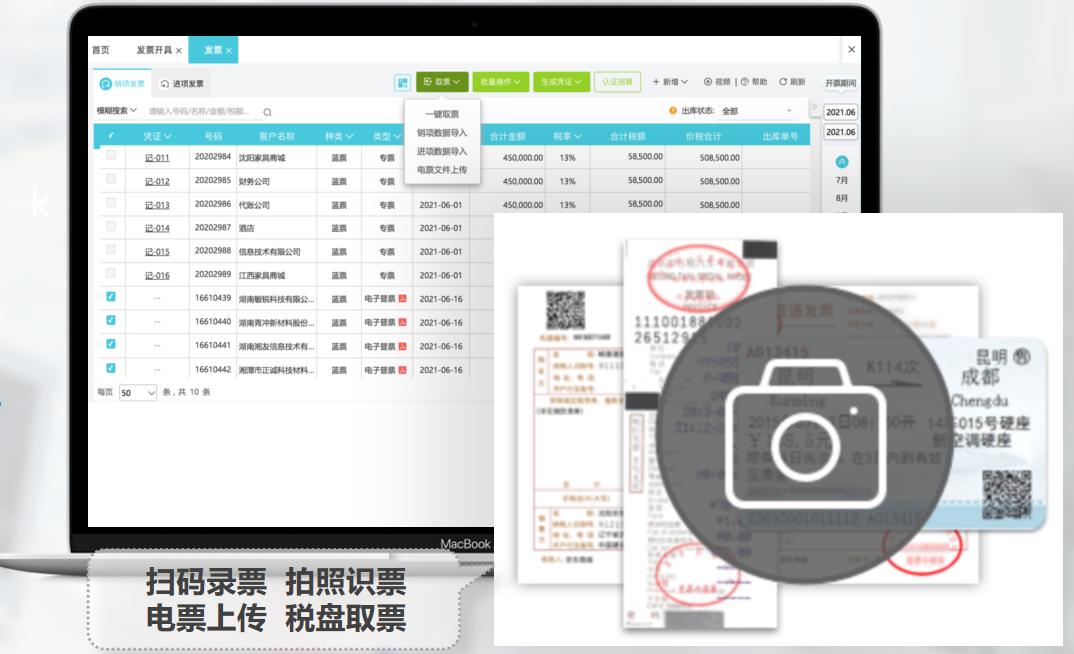Image resolution: width=1074 pixels, height=654 pixels.
Task: Collapse the right panel with double-chevron
Action: (814, 107)
